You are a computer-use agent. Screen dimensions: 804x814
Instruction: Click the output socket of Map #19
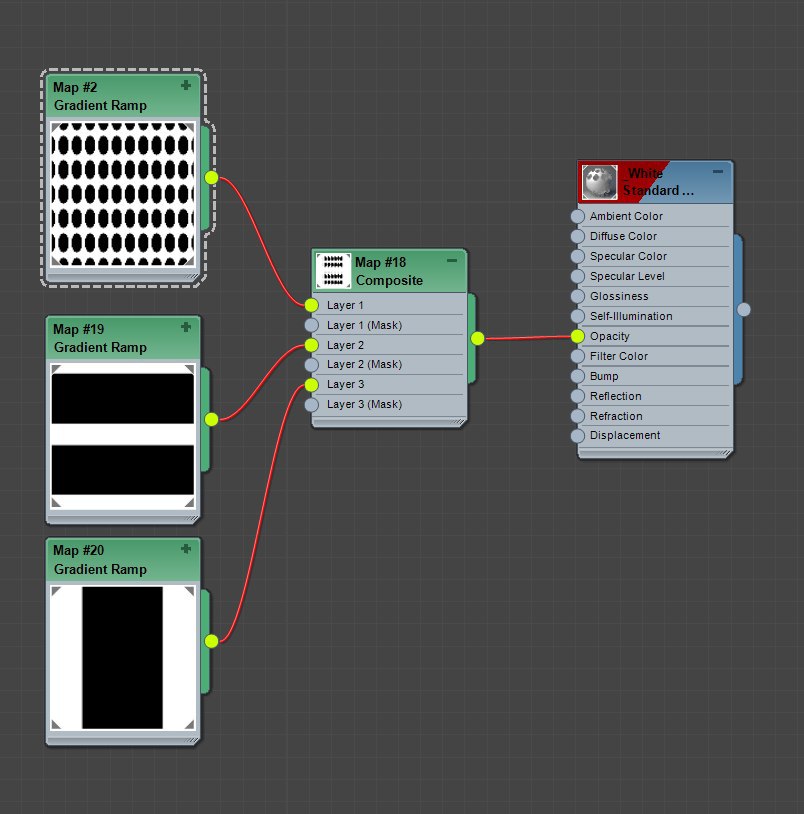click(211, 419)
